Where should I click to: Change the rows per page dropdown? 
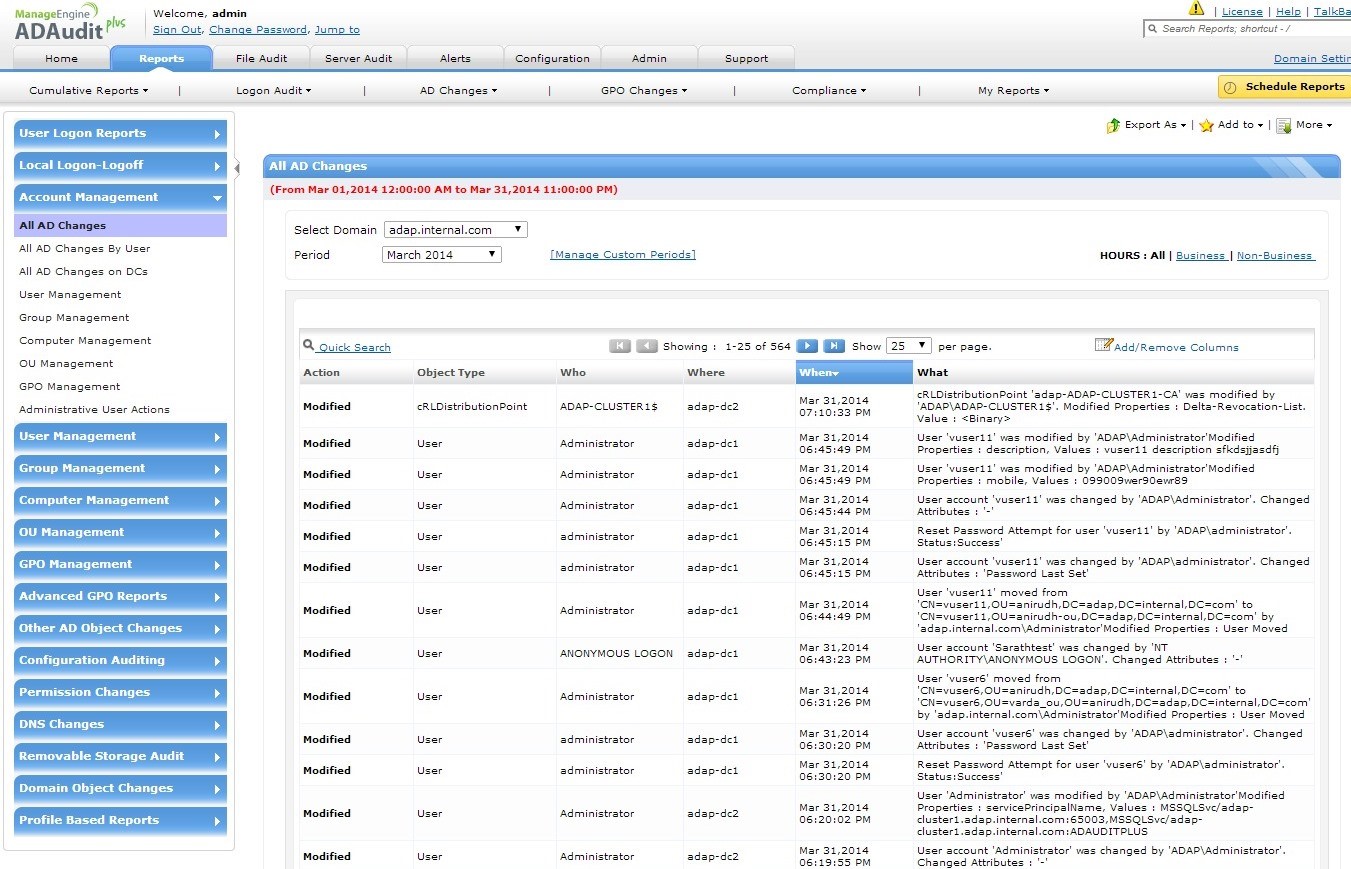pyautogui.click(x=909, y=346)
